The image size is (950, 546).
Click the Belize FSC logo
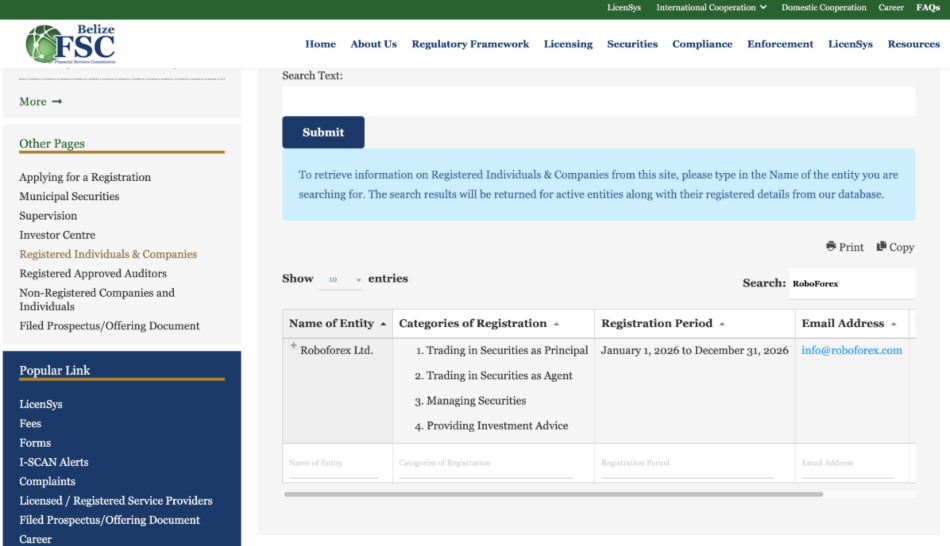70,44
